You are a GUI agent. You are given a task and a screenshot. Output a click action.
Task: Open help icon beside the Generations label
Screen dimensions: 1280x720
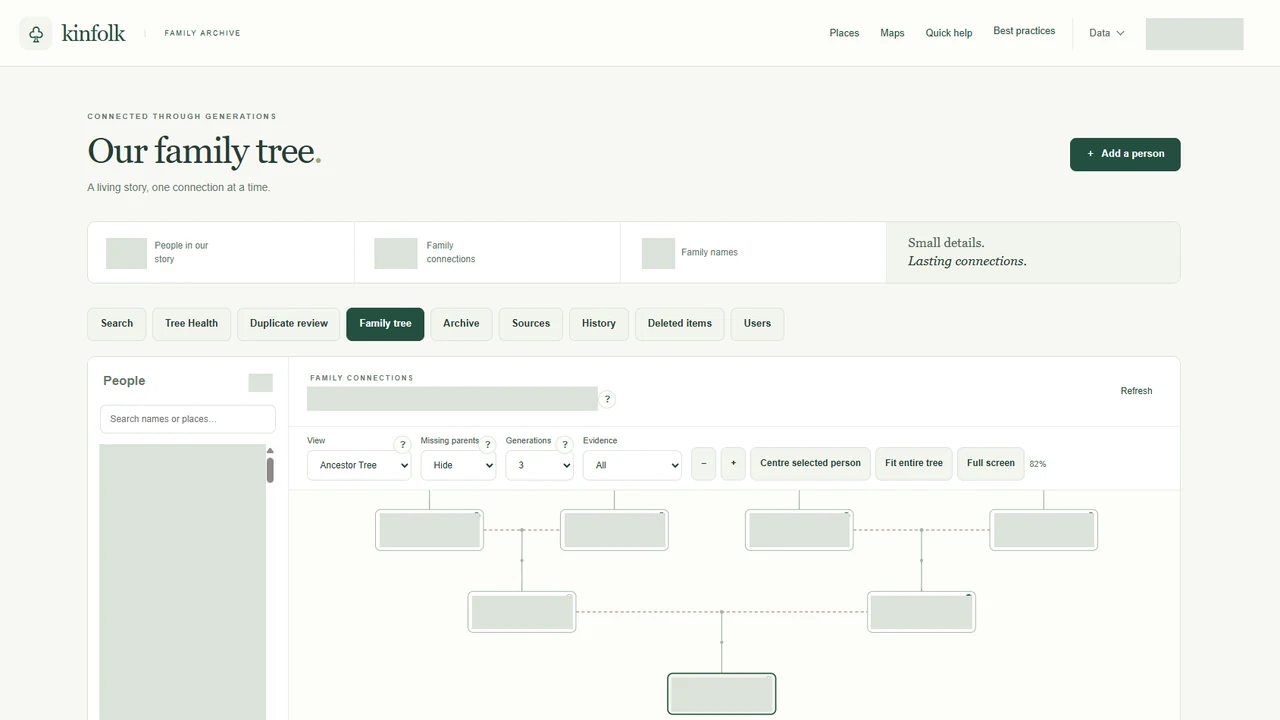(565, 445)
